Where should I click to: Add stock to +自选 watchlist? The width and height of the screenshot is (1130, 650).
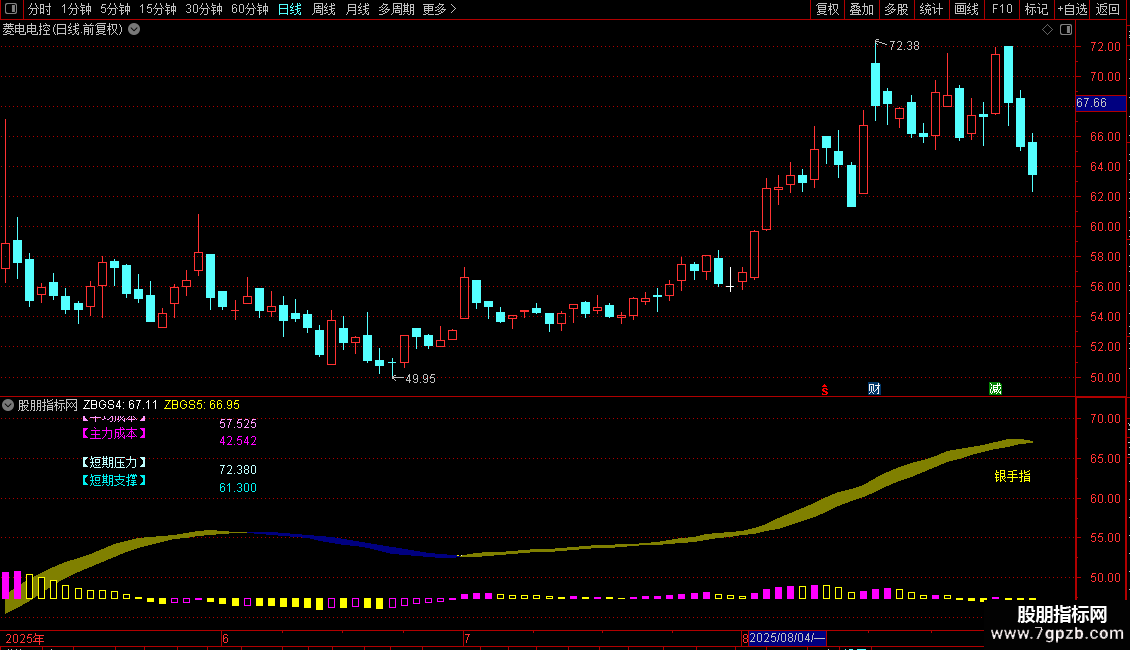click(x=1072, y=9)
